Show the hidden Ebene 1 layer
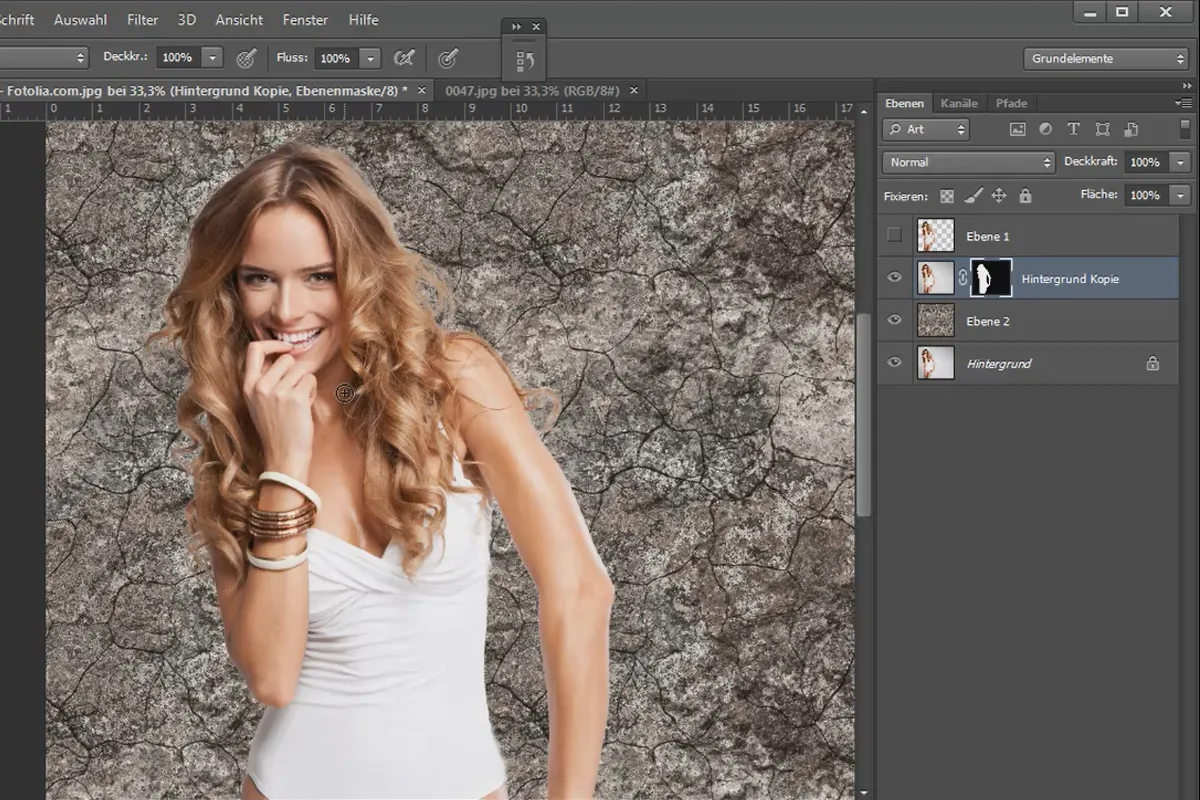1200x800 pixels. [x=894, y=236]
